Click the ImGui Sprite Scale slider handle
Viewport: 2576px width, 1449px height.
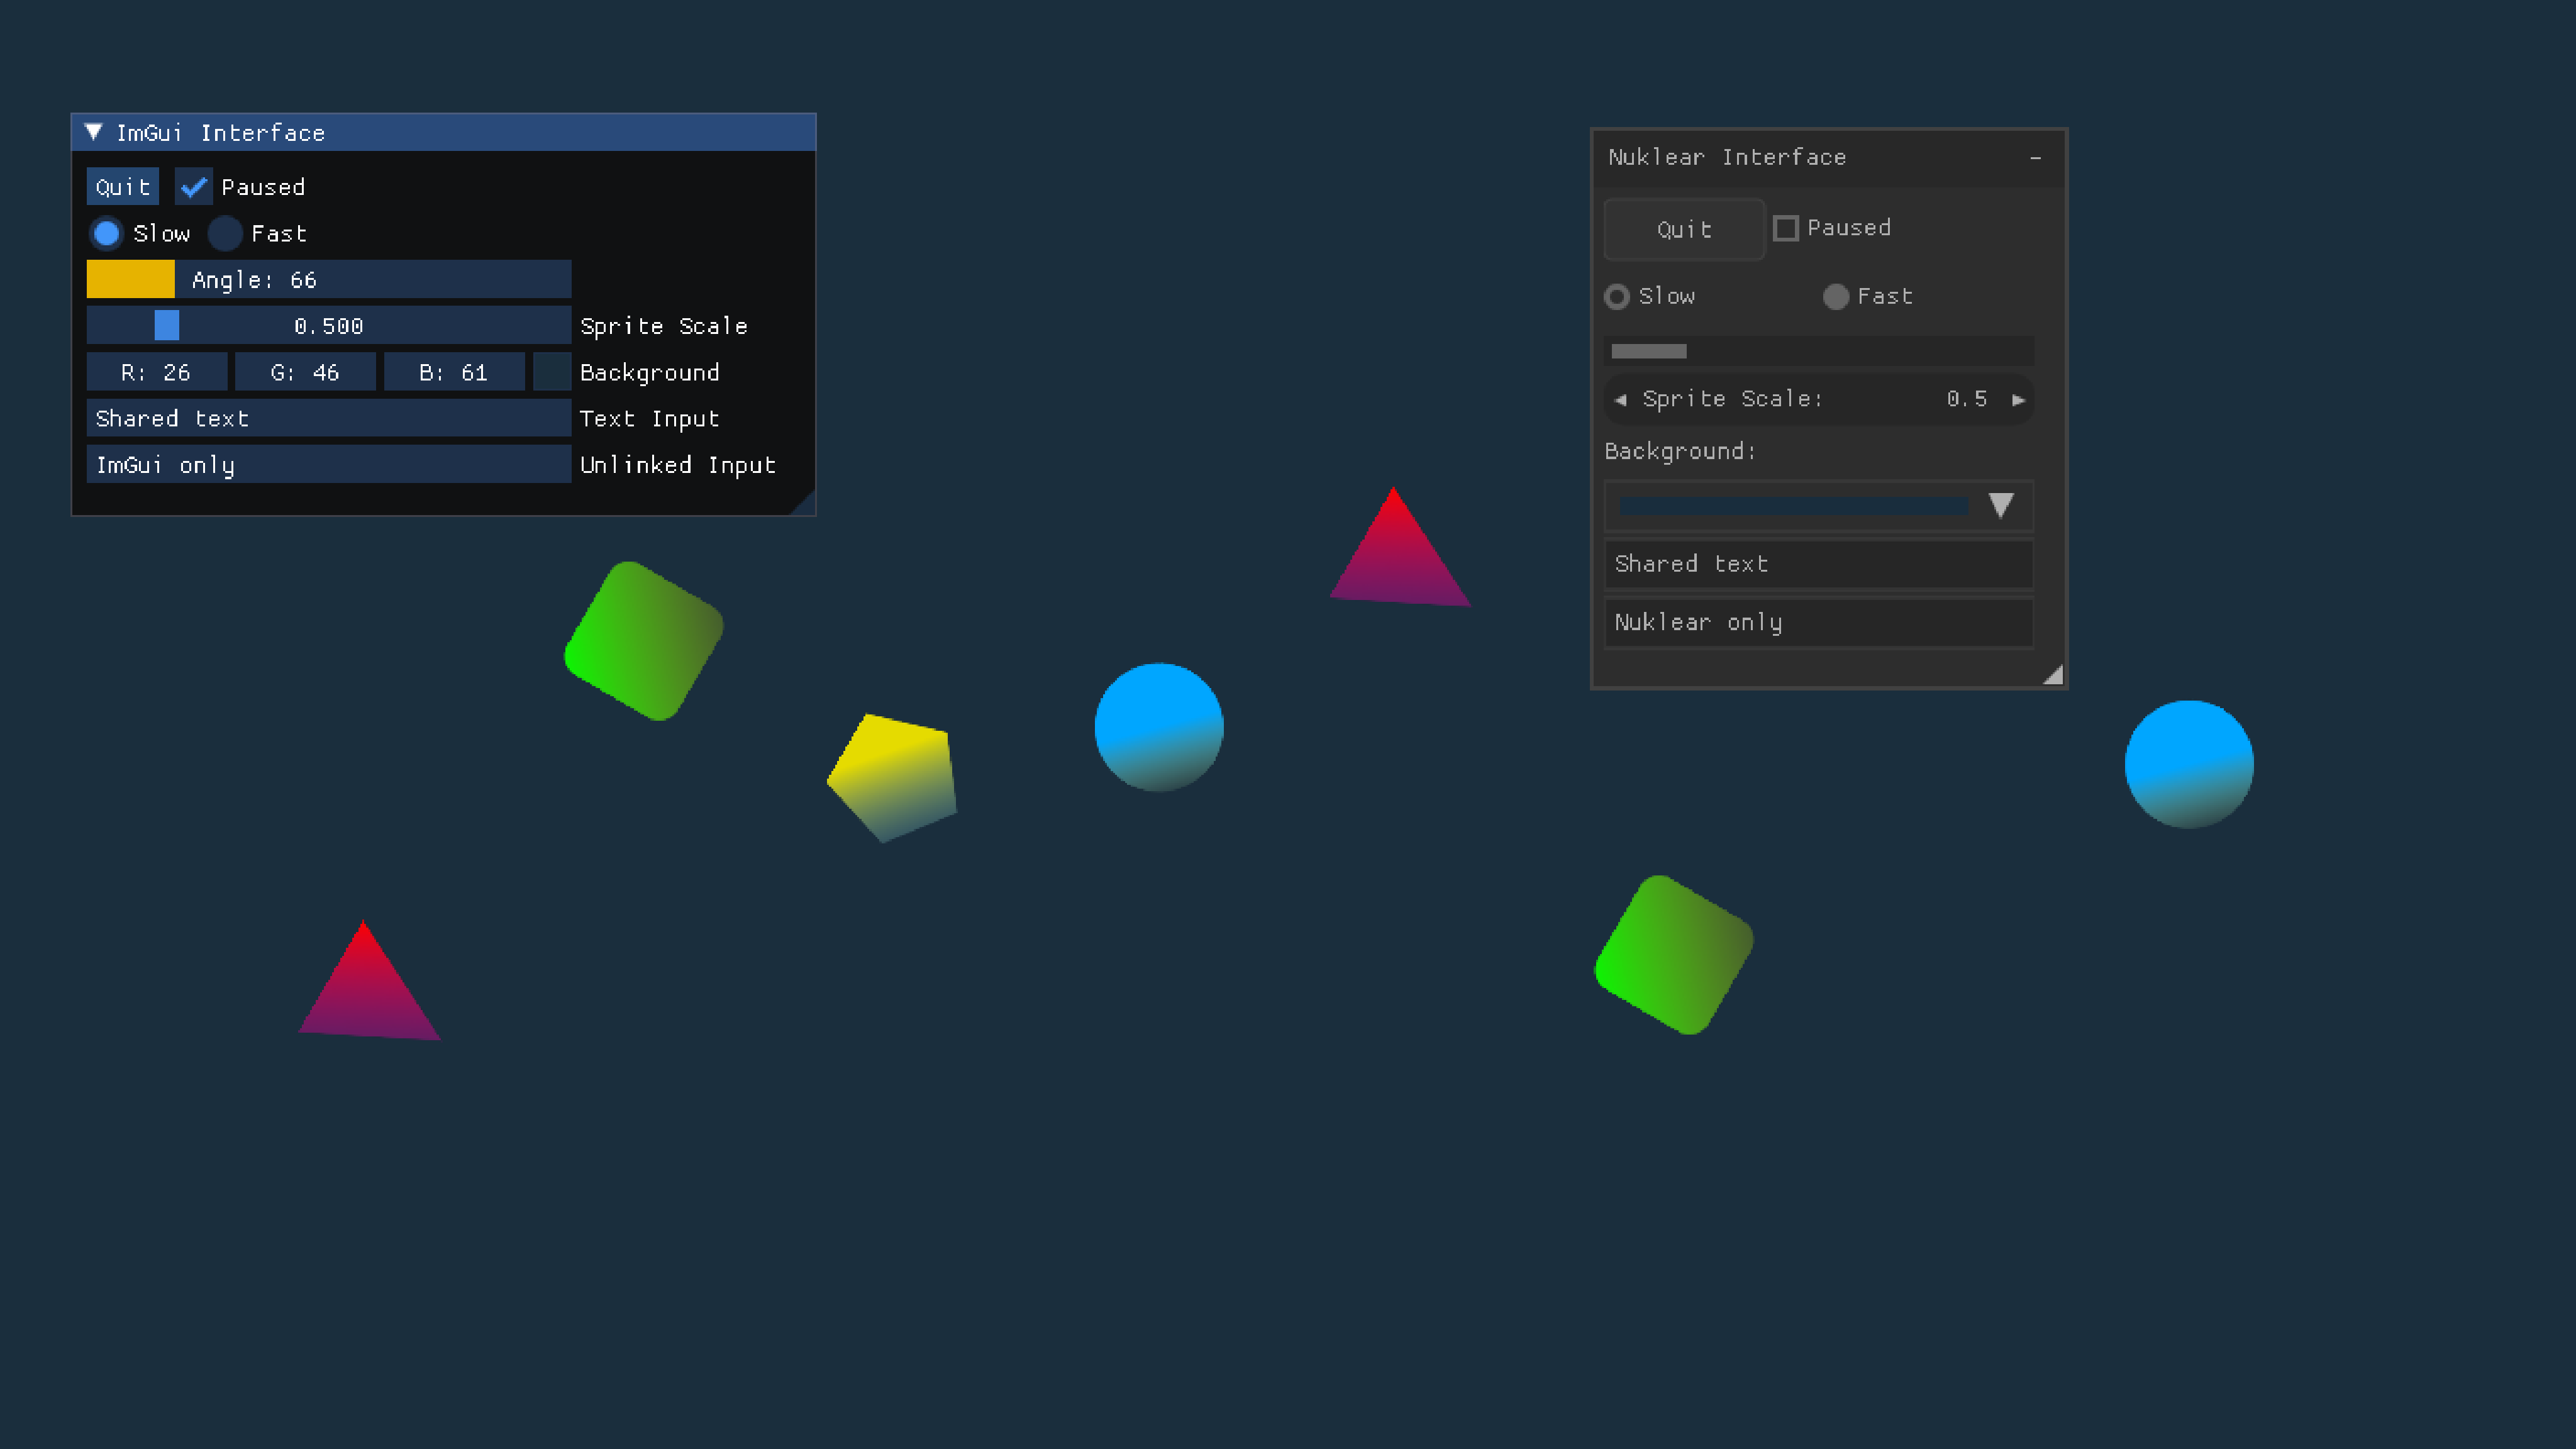tap(167, 326)
